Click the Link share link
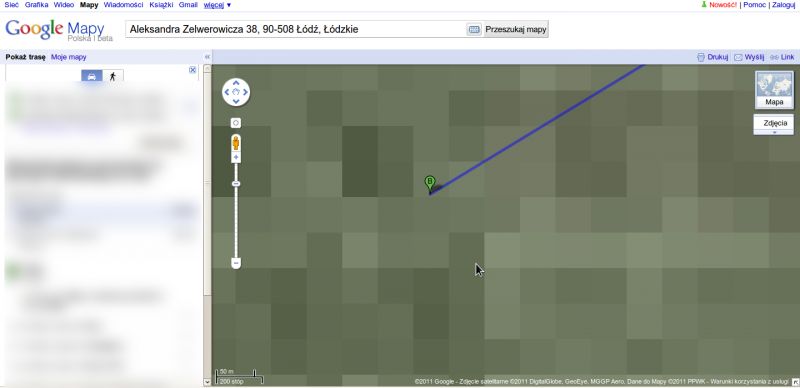 click(782, 57)
